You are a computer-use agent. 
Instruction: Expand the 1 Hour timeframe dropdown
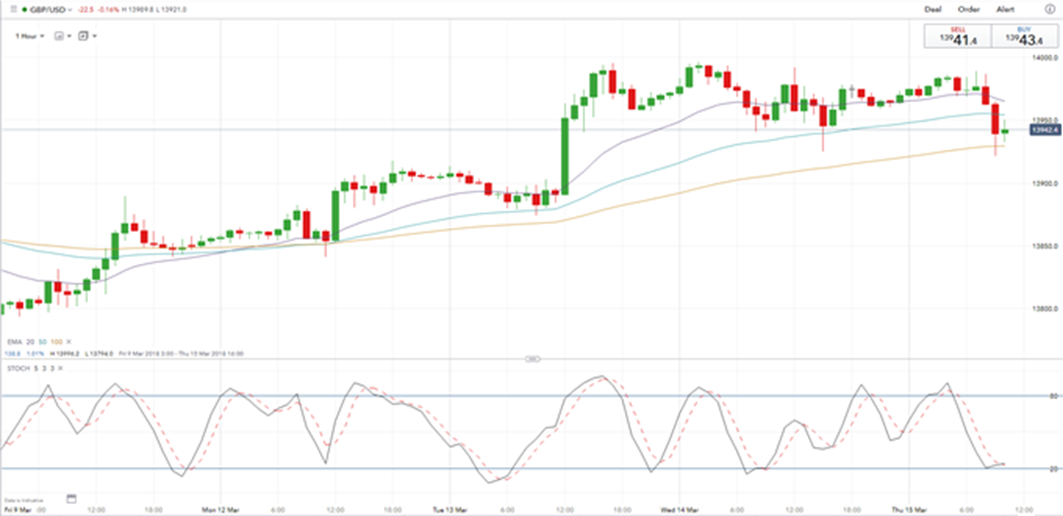click(30, 36)
